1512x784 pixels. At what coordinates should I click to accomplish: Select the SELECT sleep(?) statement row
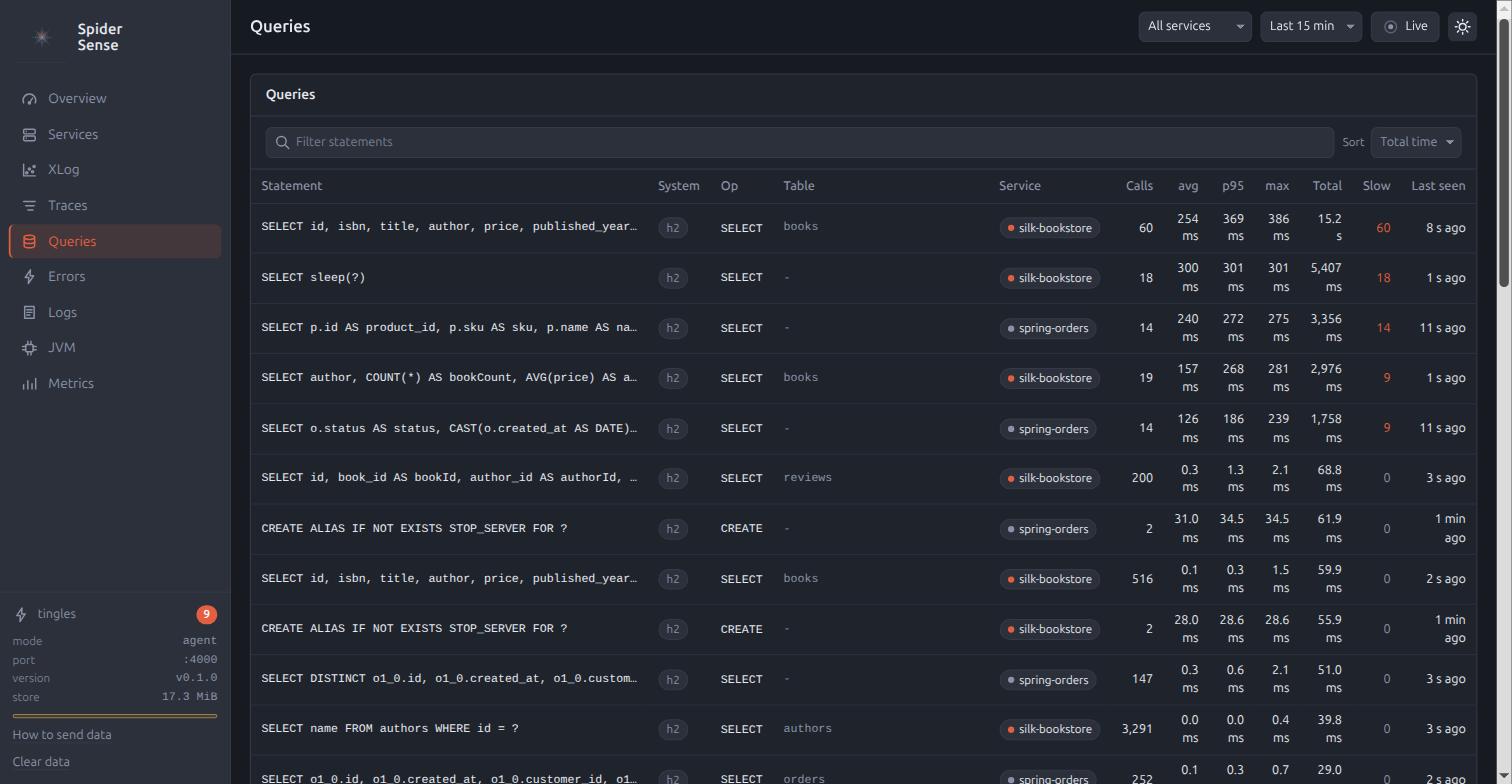pyautogui.click(x=863, y=278)
